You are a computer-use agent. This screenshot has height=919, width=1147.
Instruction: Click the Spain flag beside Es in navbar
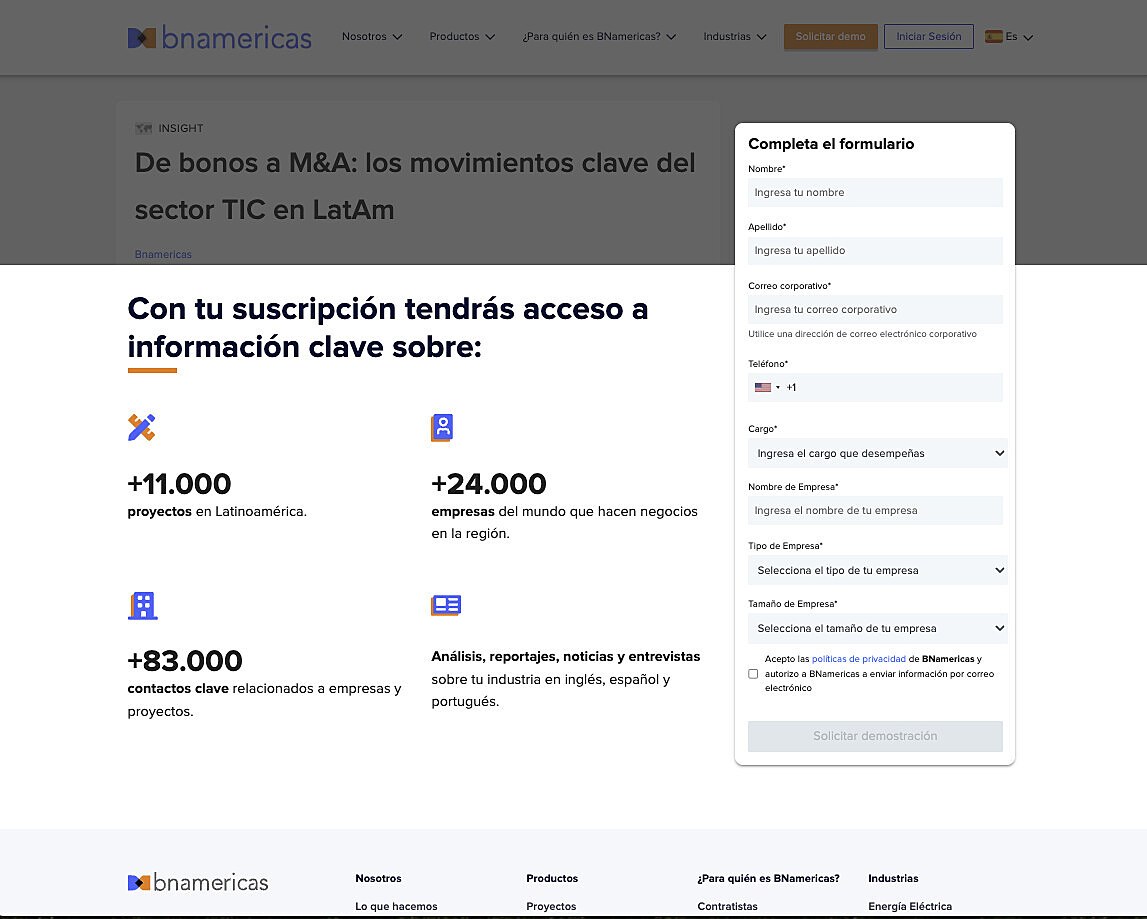(992, 34)
